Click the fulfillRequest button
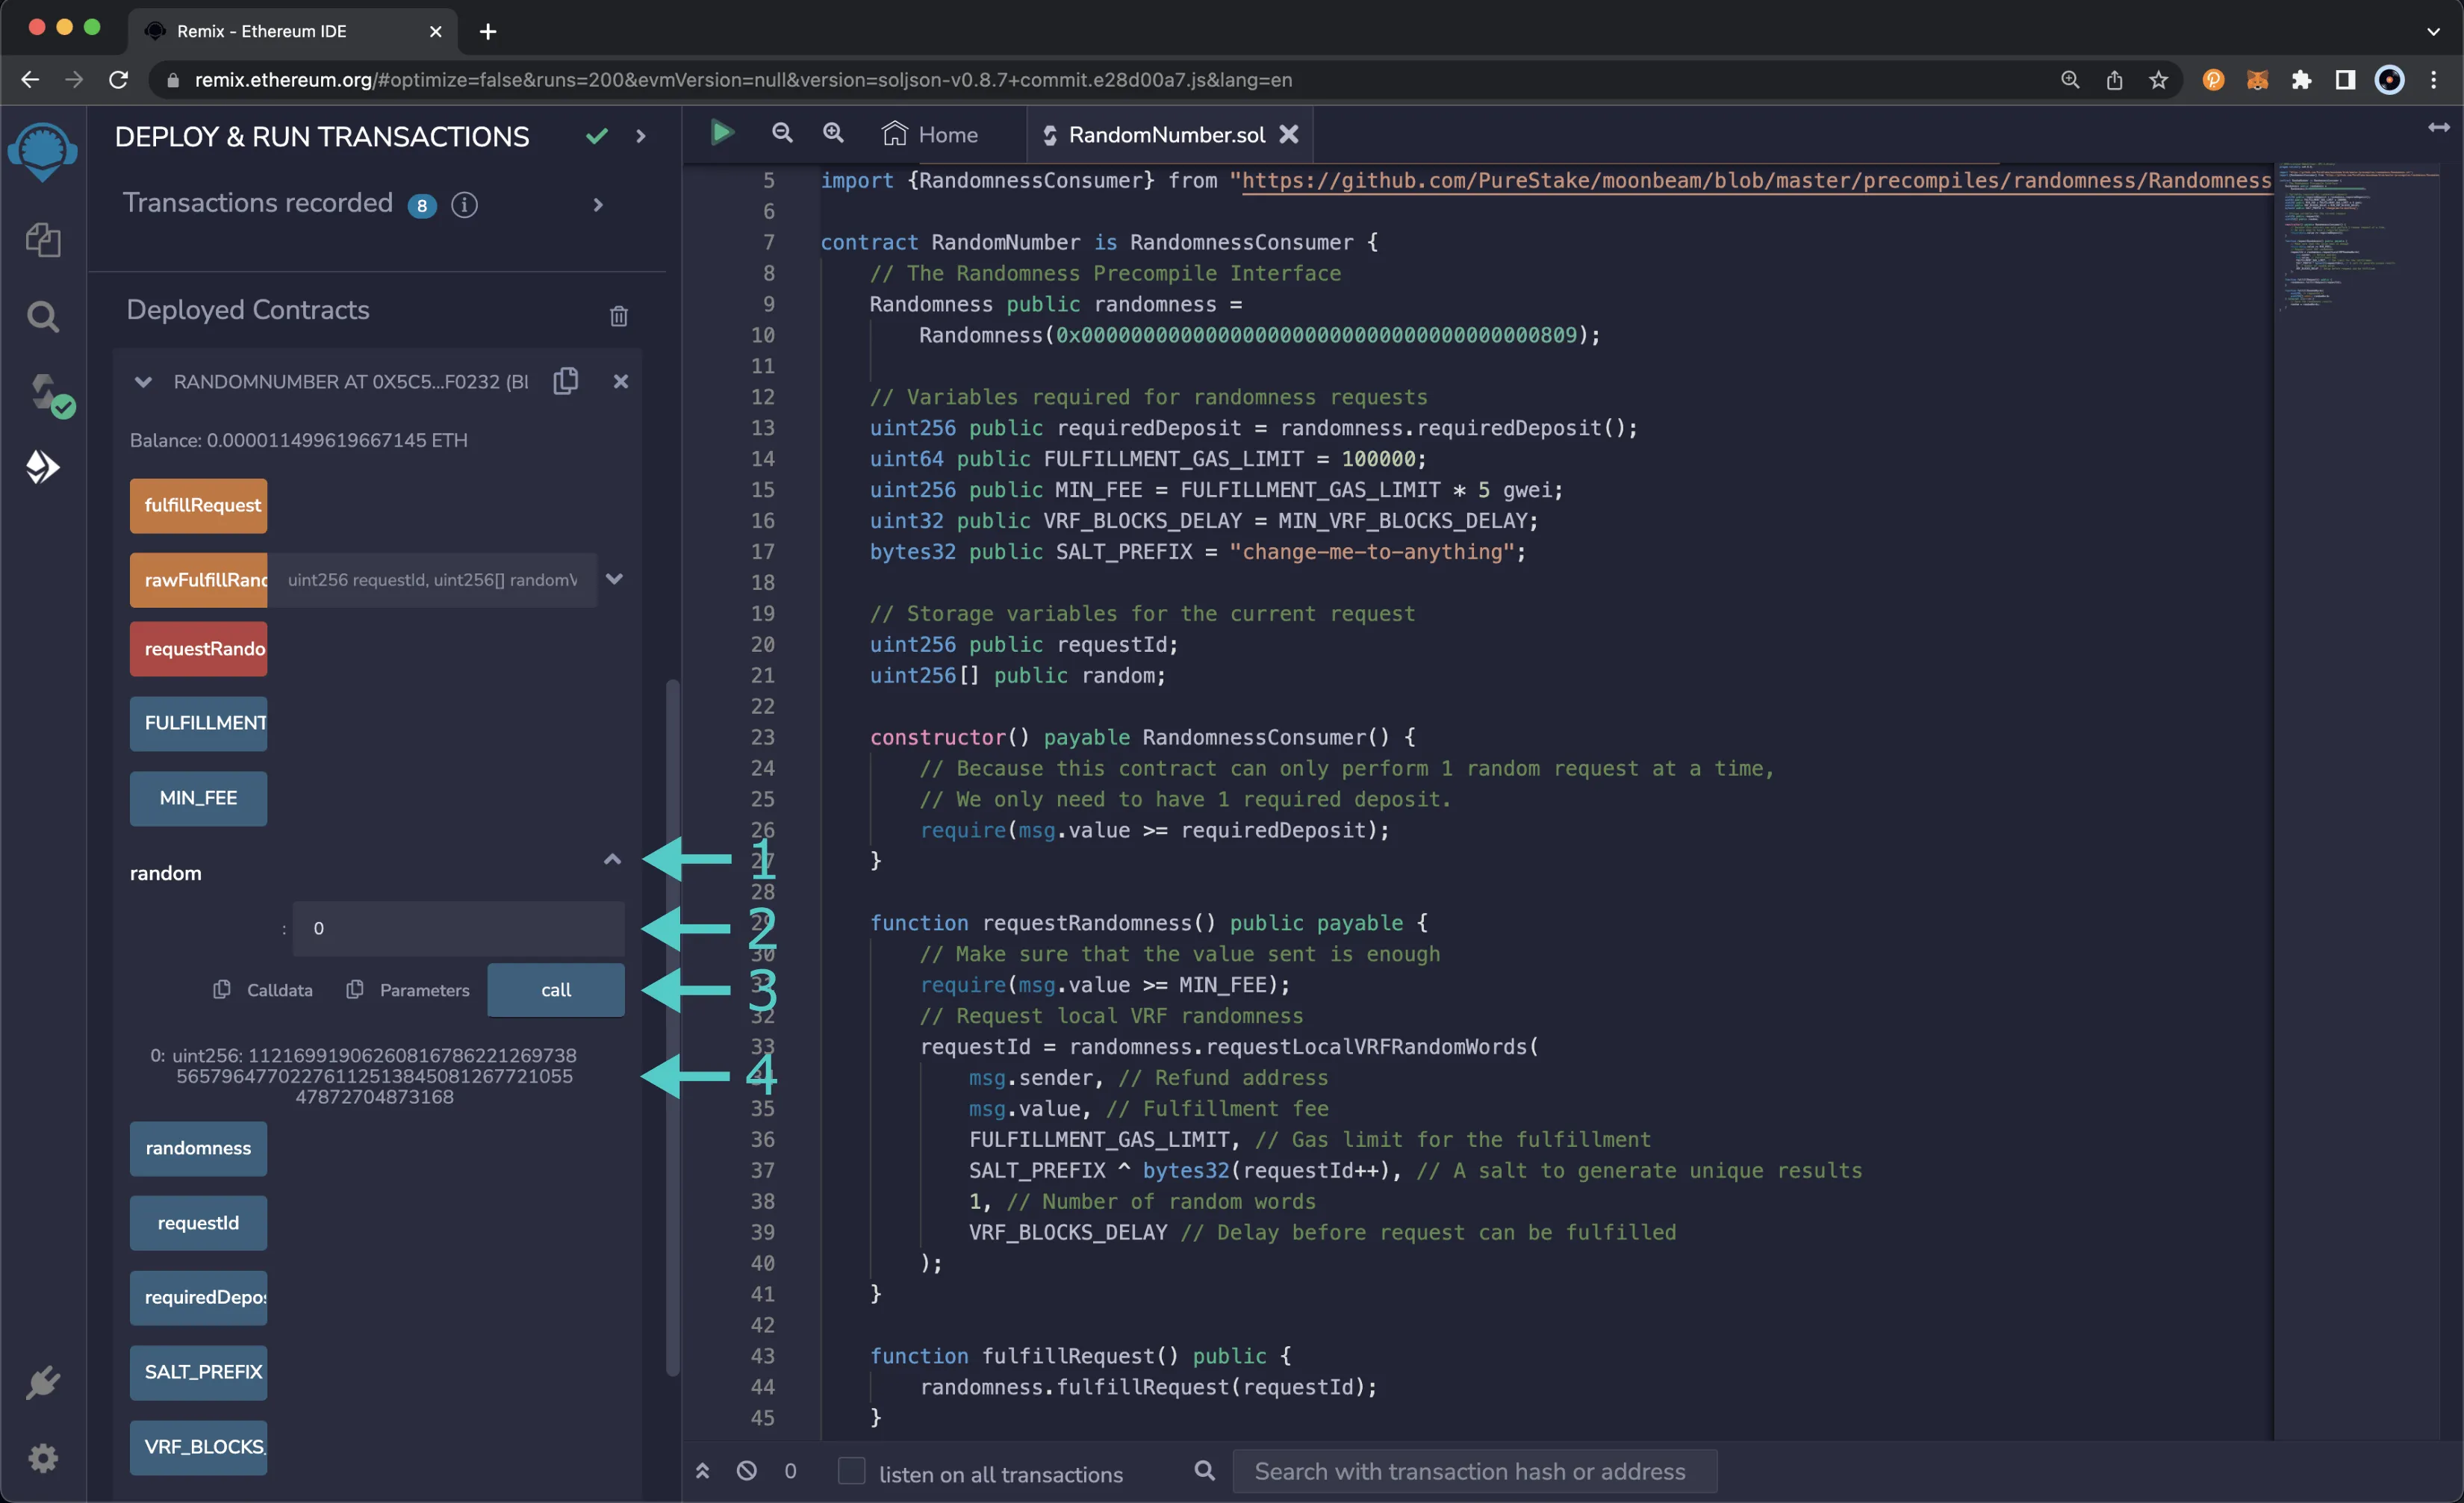Image resolution: width=2464 pixels, height=1503 pixels. click(199, 505)
